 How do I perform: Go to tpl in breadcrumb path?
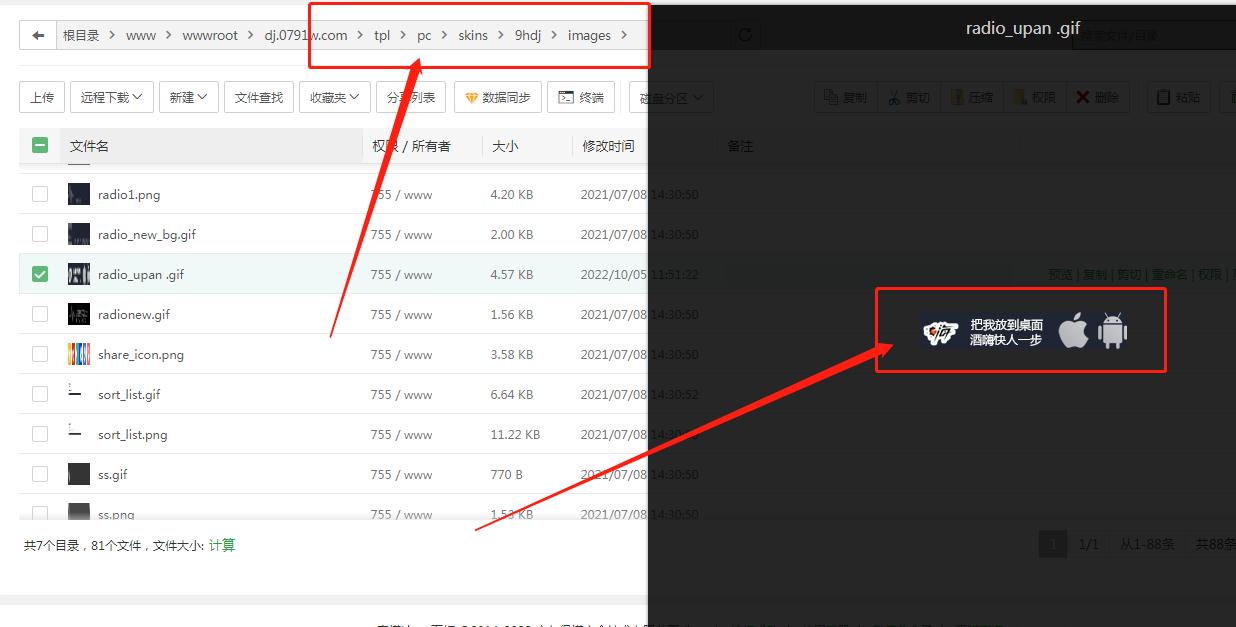[382, 35]
